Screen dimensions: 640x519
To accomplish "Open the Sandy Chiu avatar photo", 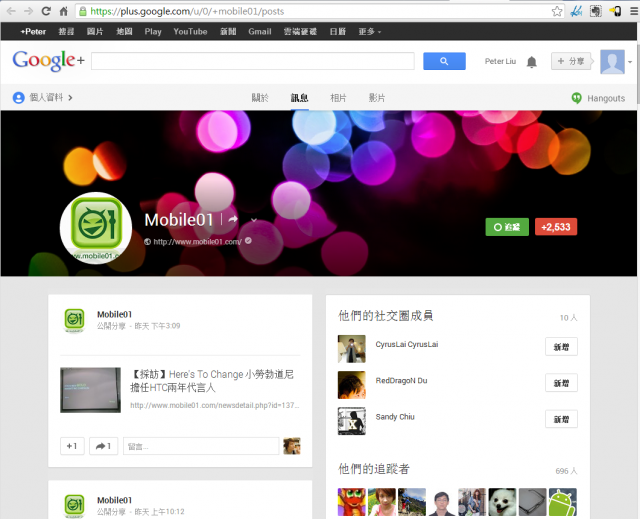I will [351, 421].
